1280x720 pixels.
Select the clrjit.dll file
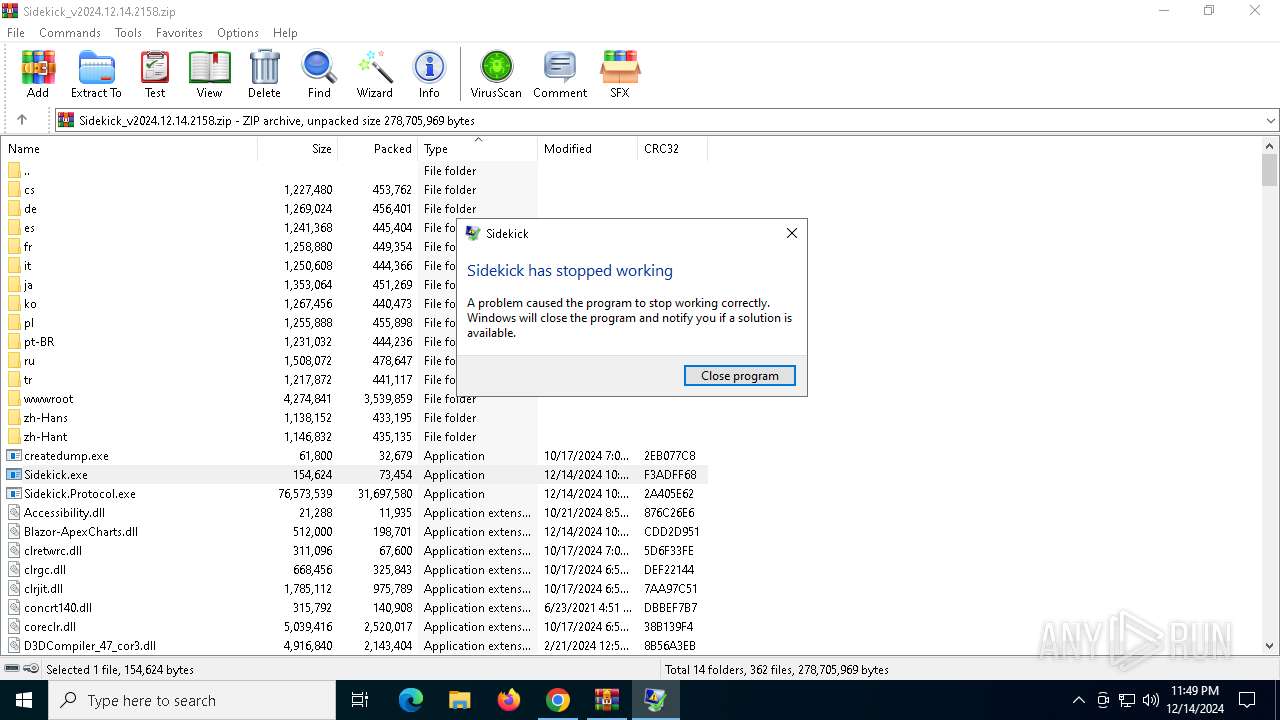355,588
